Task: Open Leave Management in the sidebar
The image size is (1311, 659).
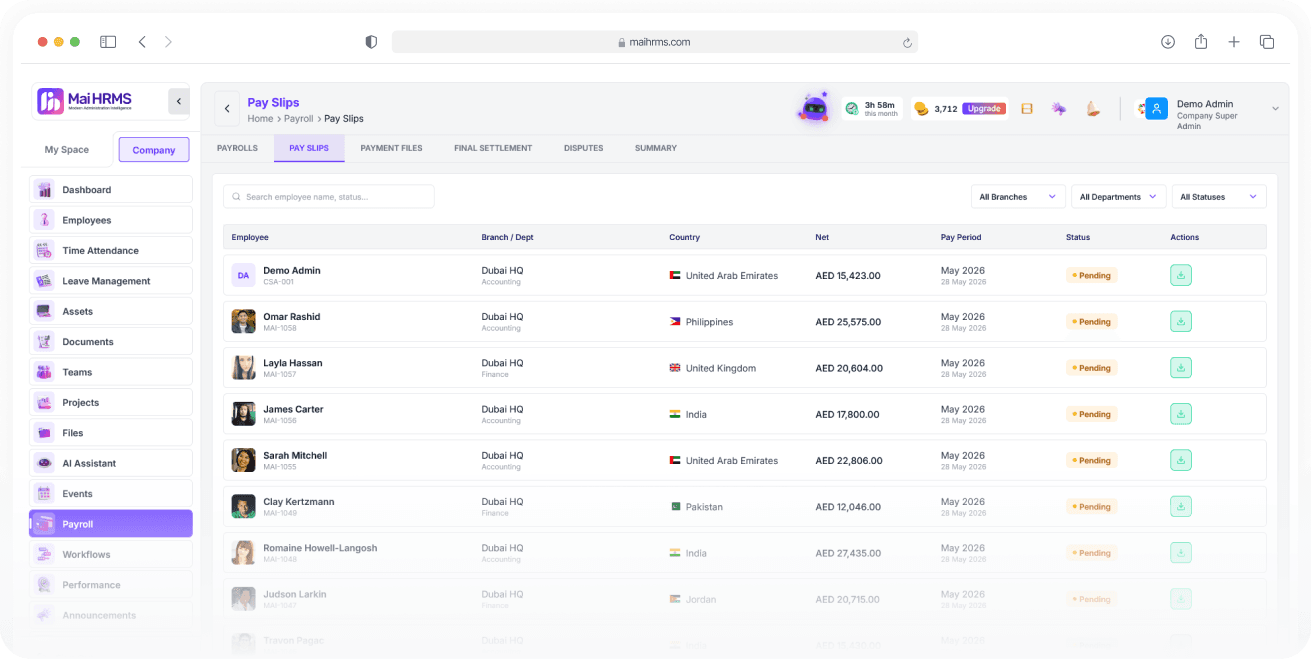Action: point(111,281)
